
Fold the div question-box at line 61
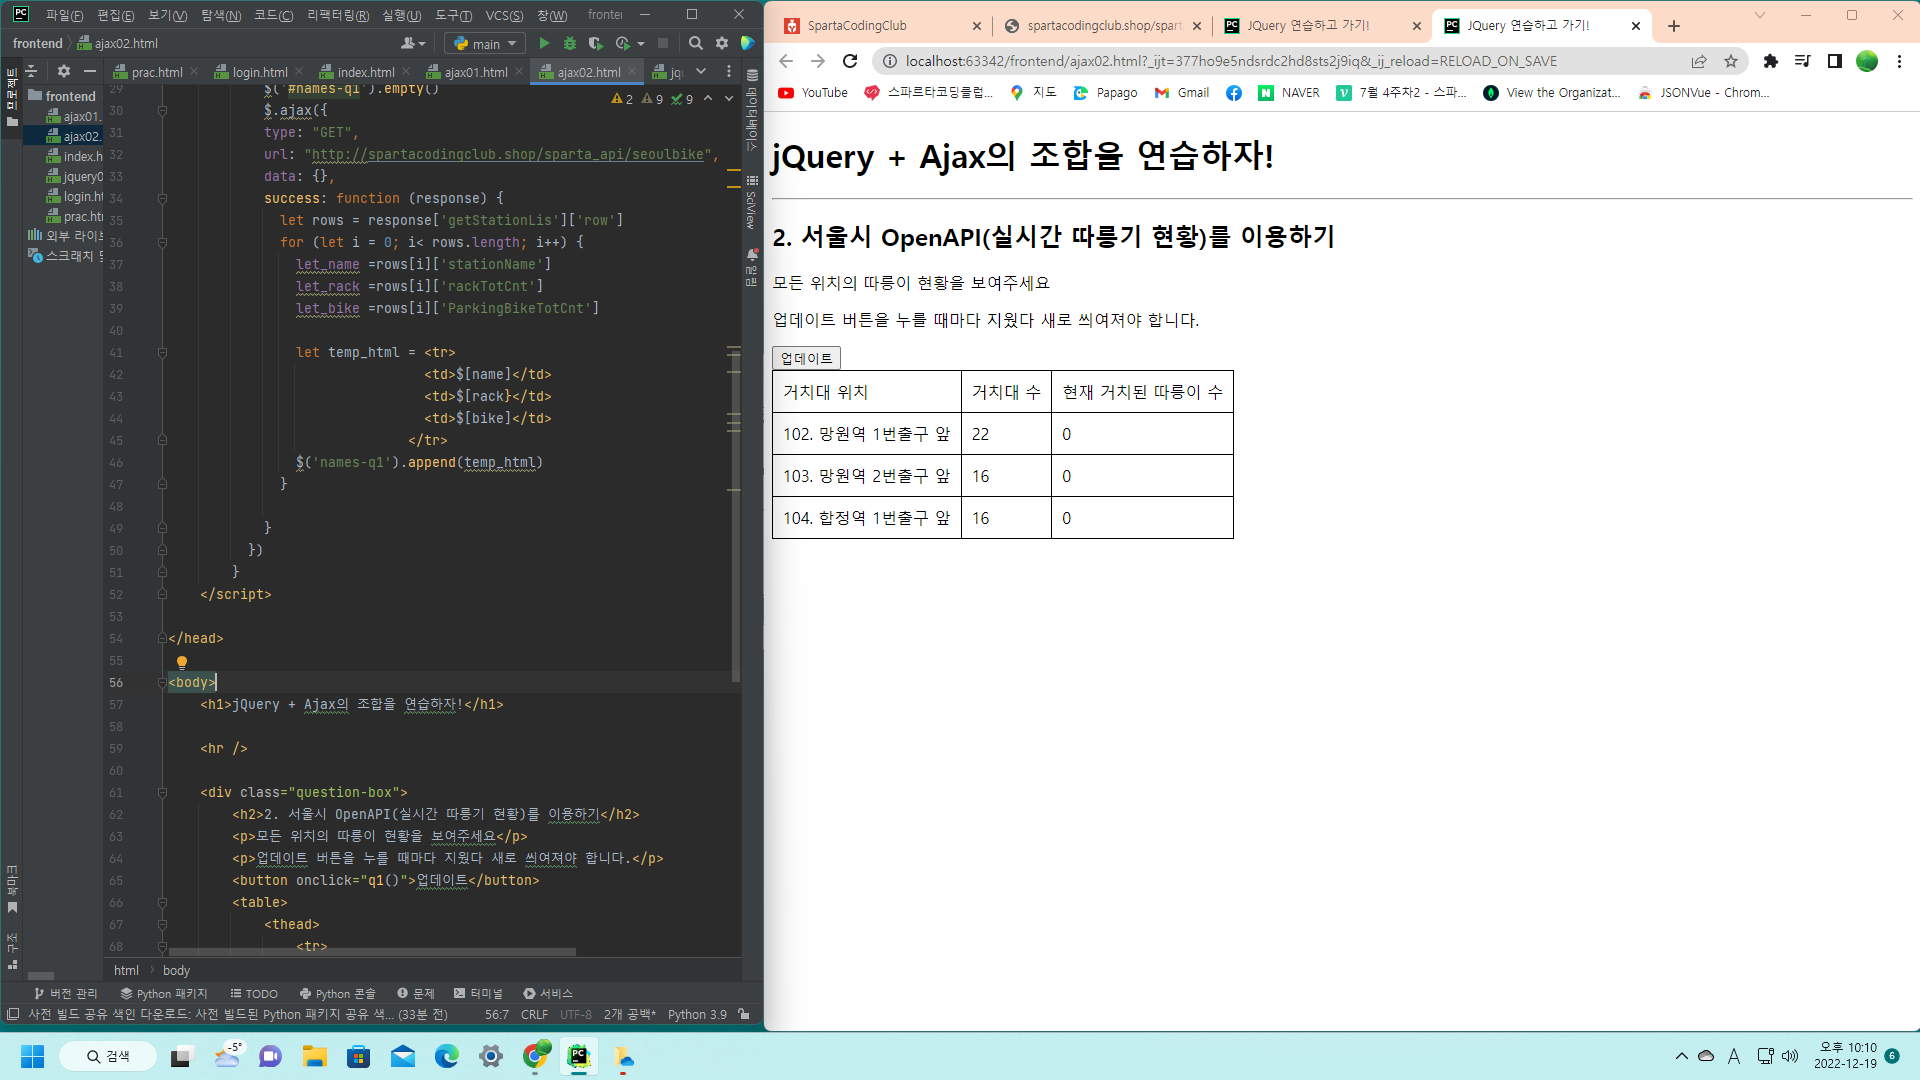click(162, 792)
